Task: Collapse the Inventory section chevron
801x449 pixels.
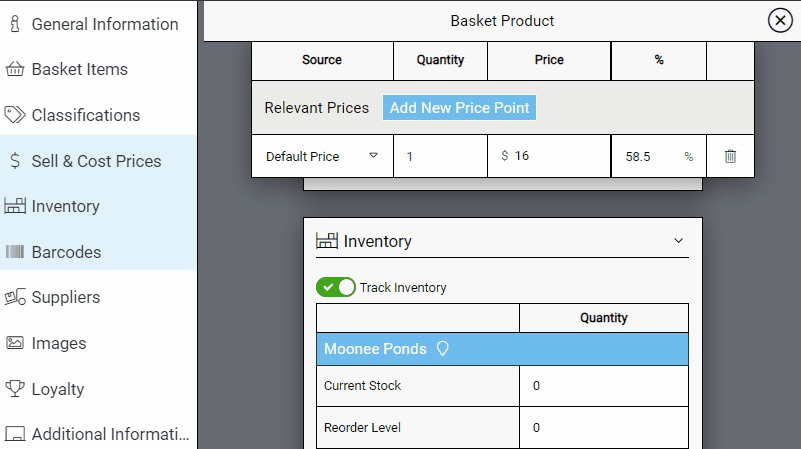Action: tap(678, 241)
